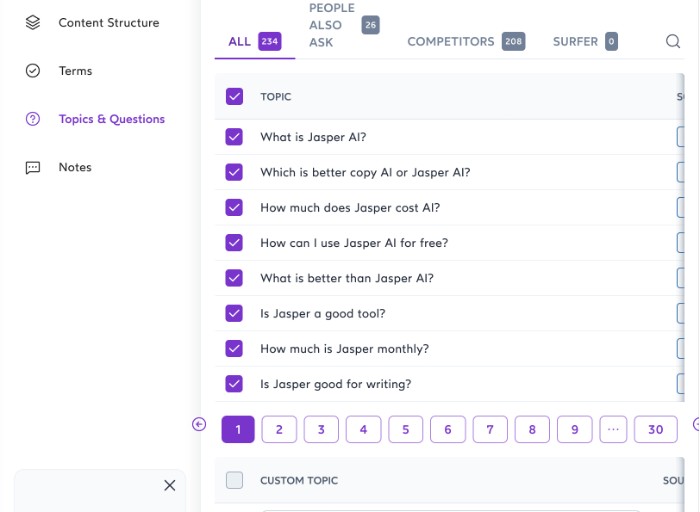The width and height of the screenshot is (700, 512).
Task: Click the search magnifier icon
Action: pos(673,42)
